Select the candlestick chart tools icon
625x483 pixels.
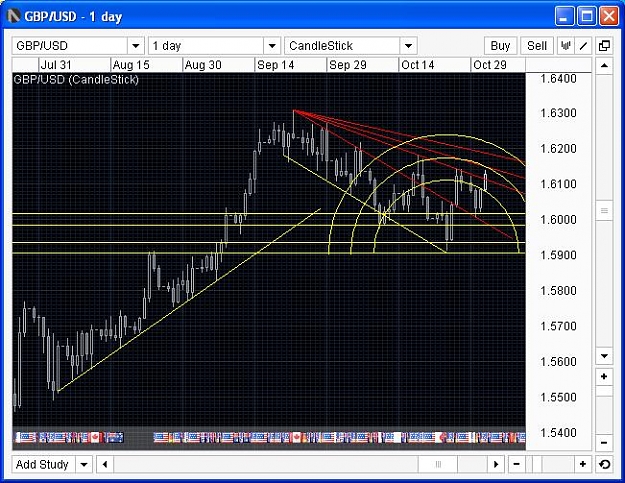[565, 46]
